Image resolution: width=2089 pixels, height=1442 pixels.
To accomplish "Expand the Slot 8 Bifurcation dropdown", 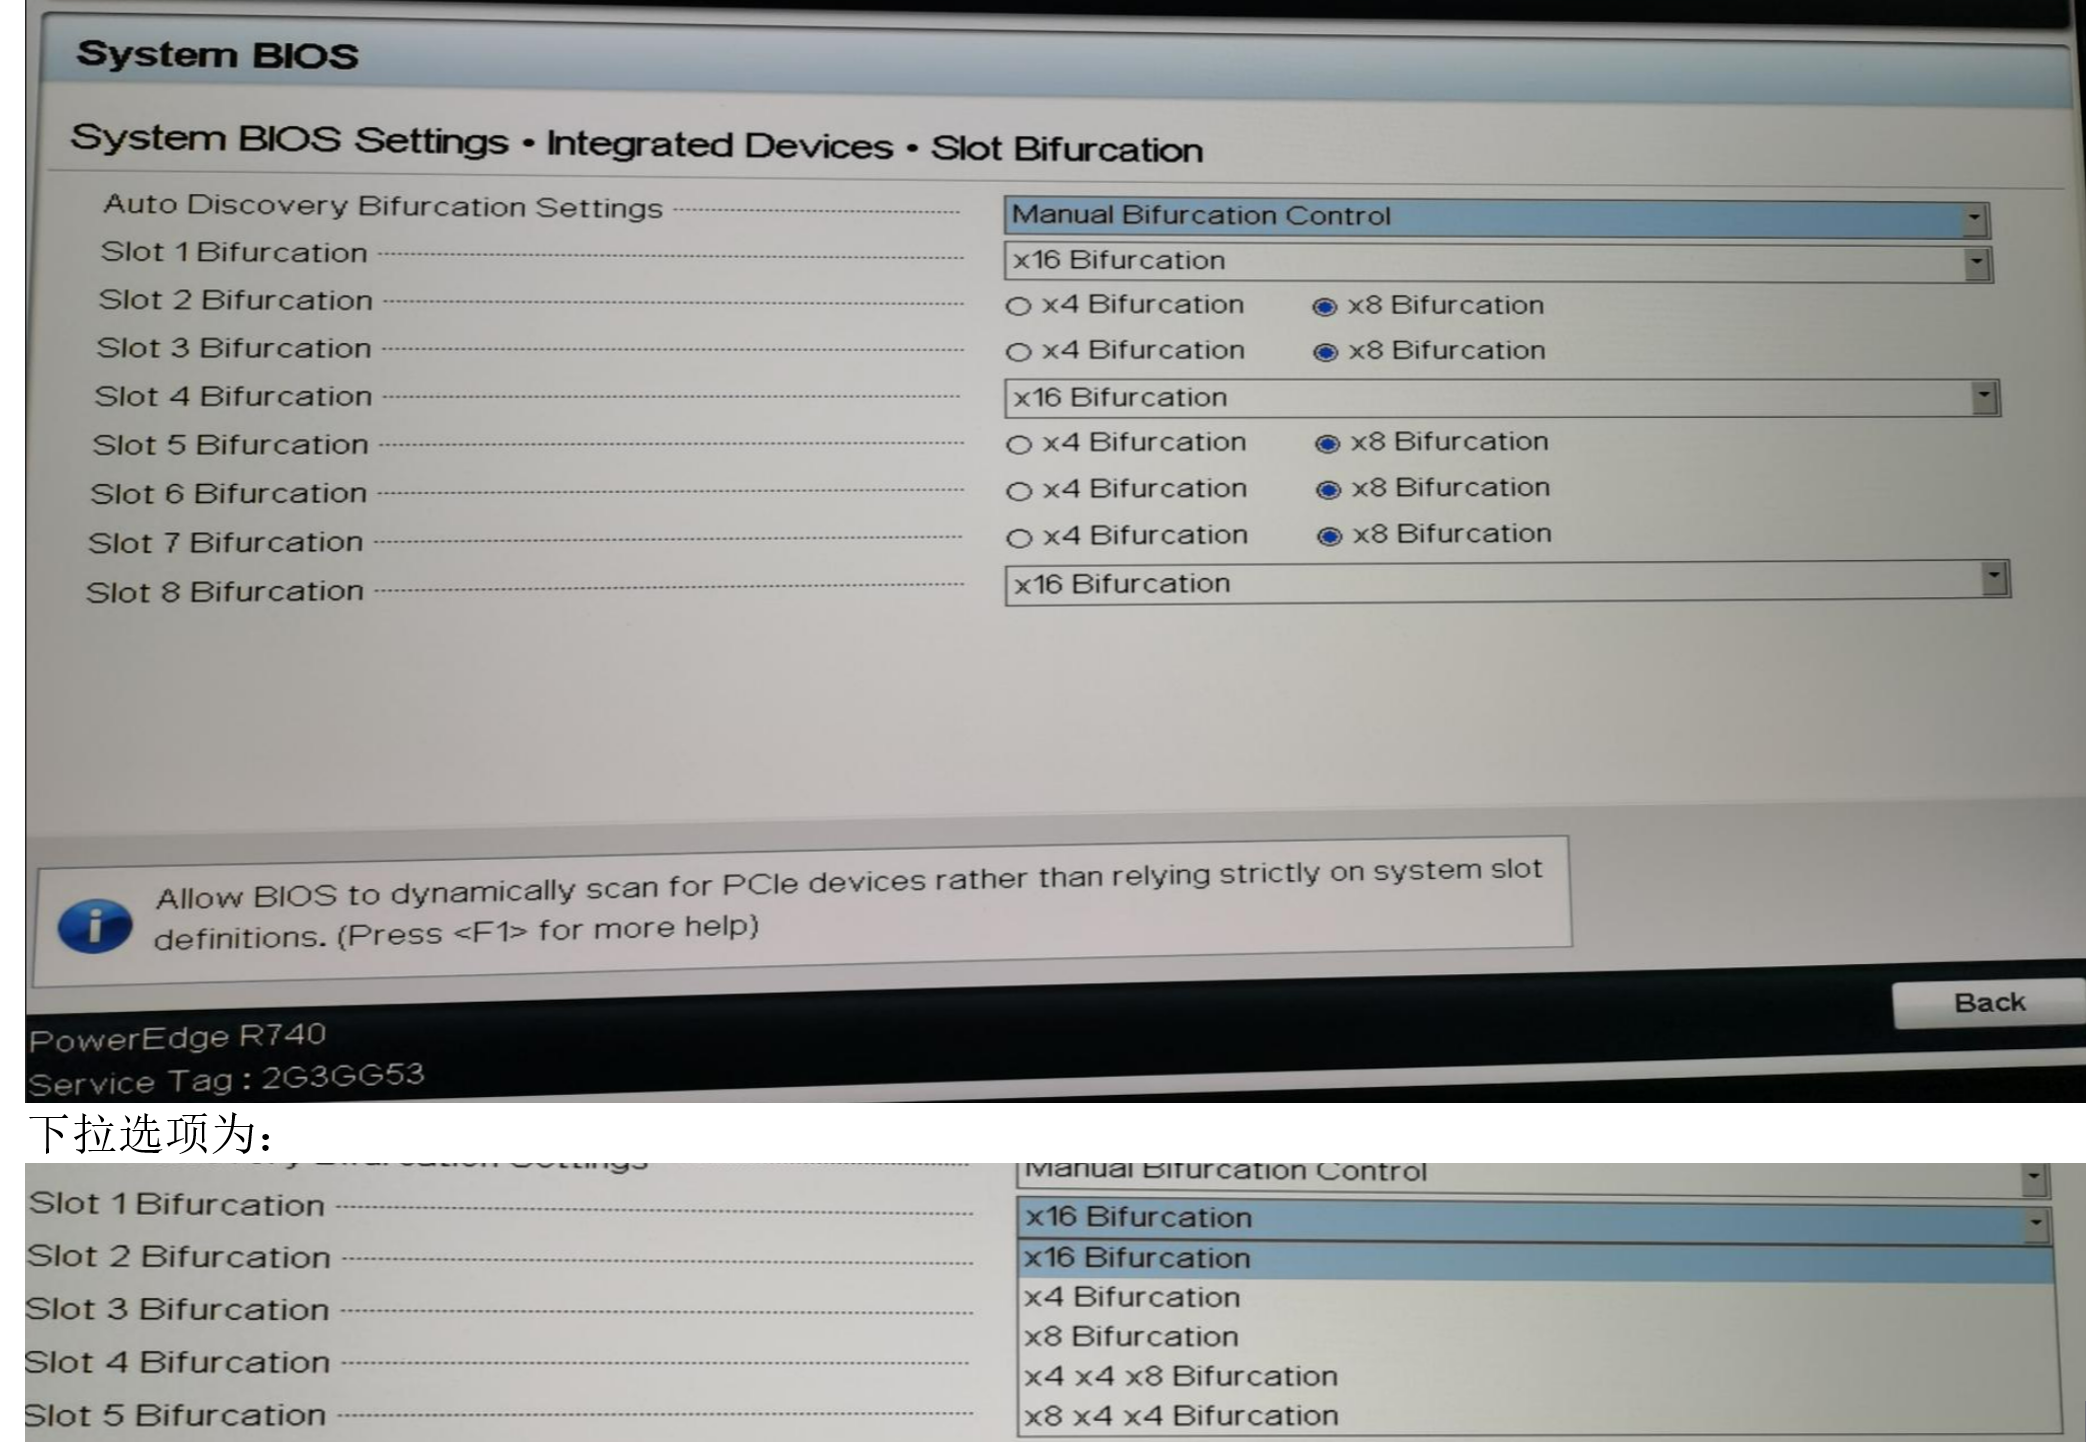I will pyautogui.click(x=1994, y=578).
